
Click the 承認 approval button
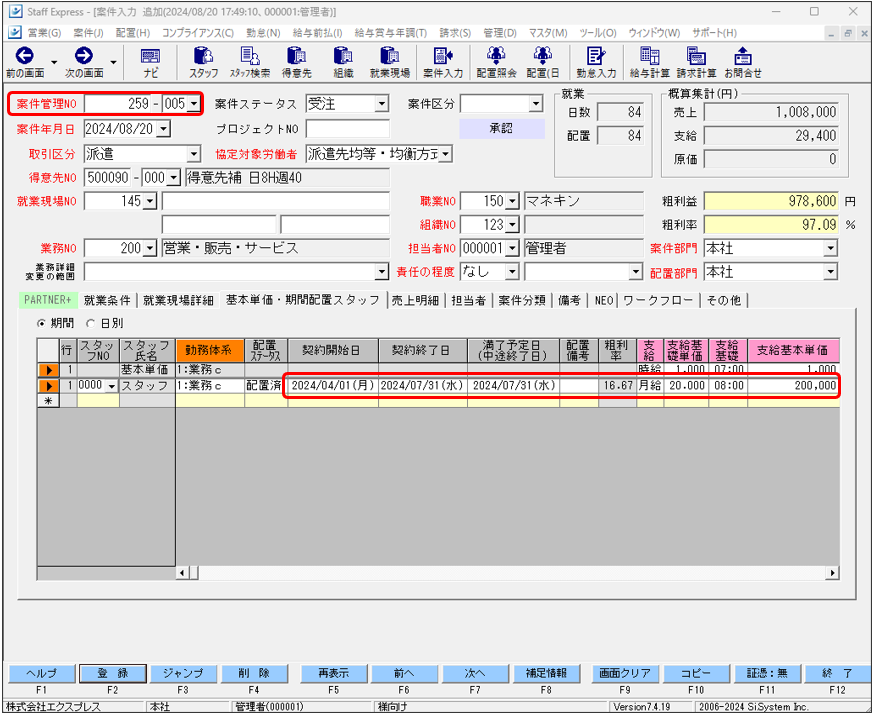(502, 129)
